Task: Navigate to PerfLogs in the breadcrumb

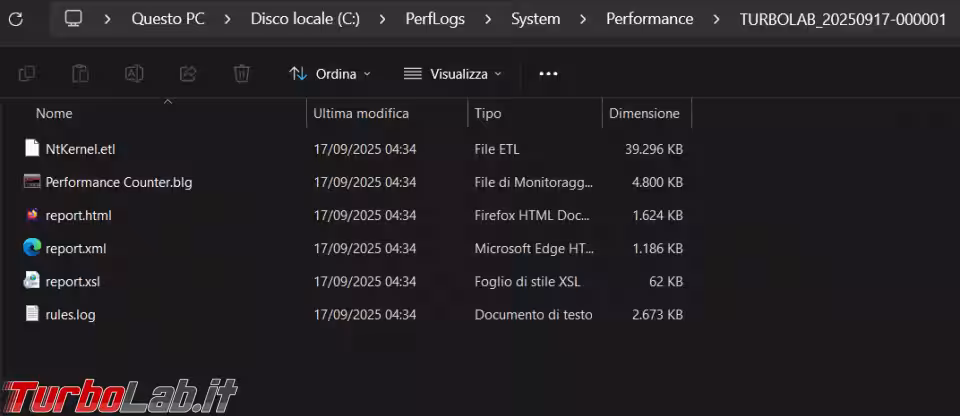Action: pos(439,19)
